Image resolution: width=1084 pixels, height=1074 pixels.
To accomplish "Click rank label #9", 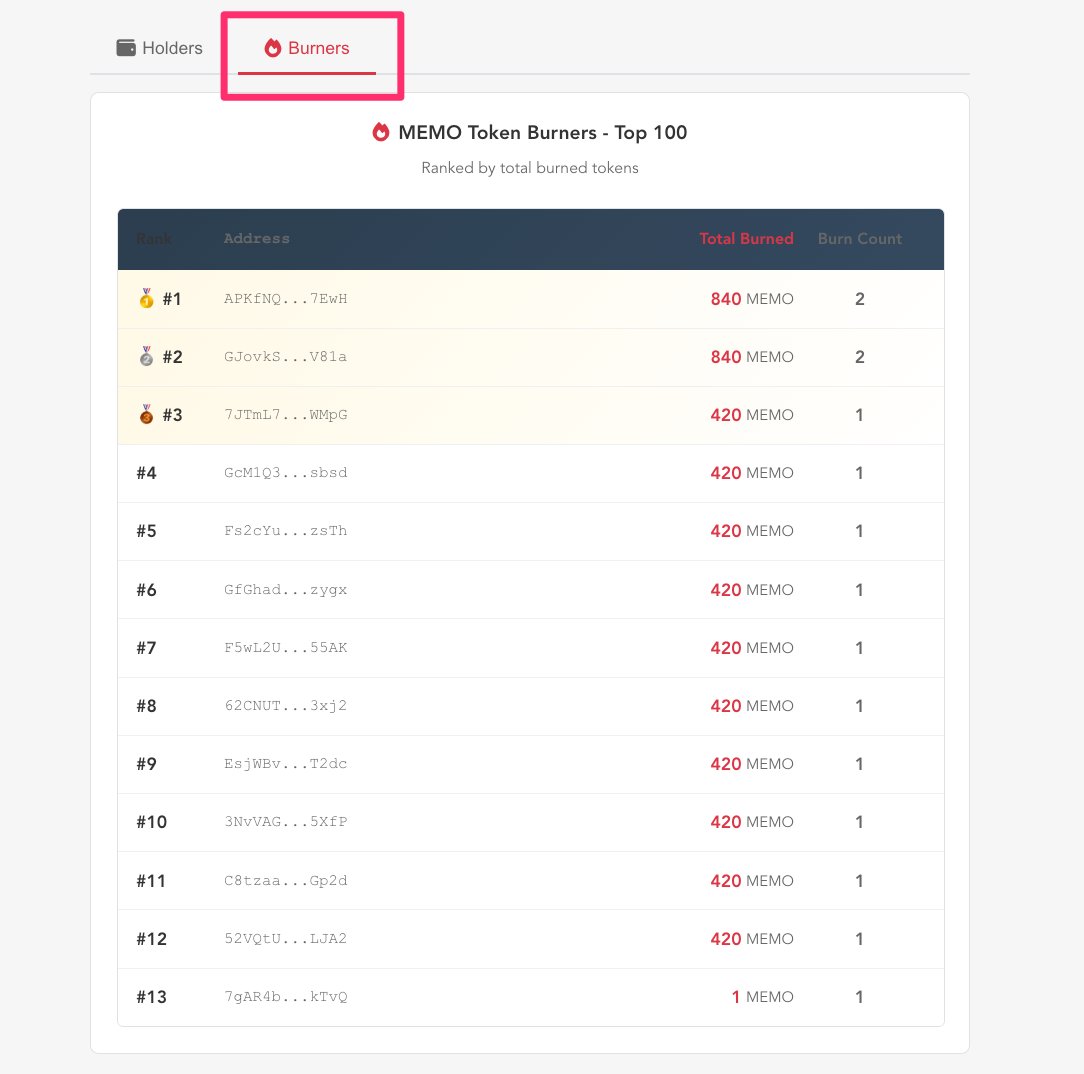I will (147, 764).
